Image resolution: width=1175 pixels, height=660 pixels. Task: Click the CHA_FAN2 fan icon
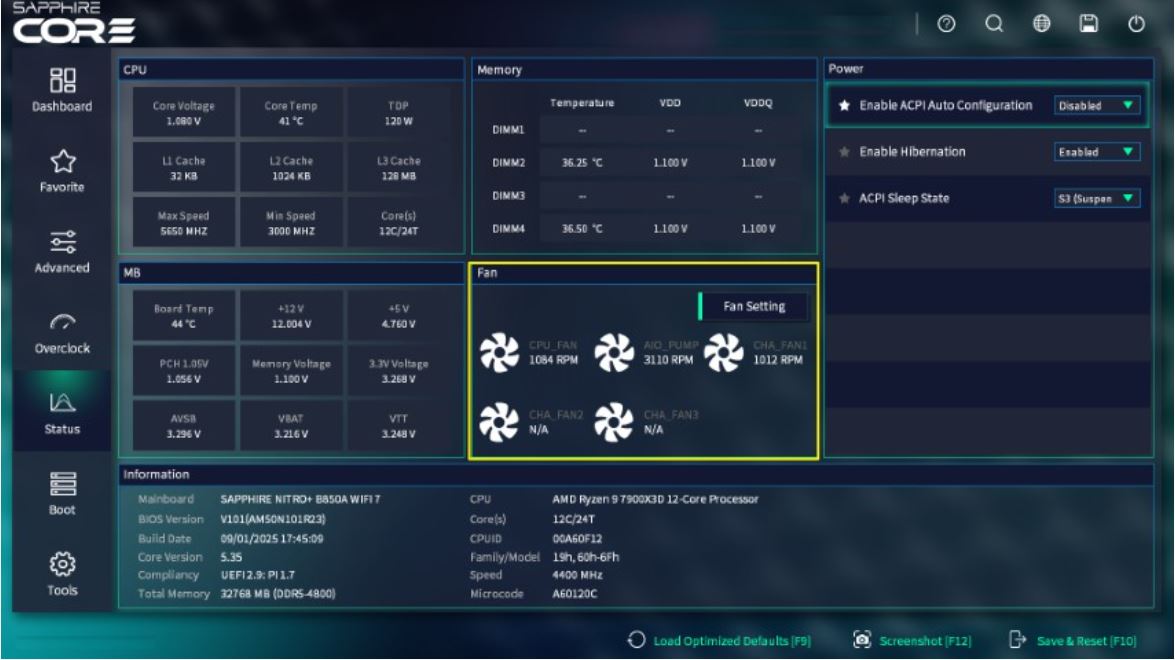499,421
